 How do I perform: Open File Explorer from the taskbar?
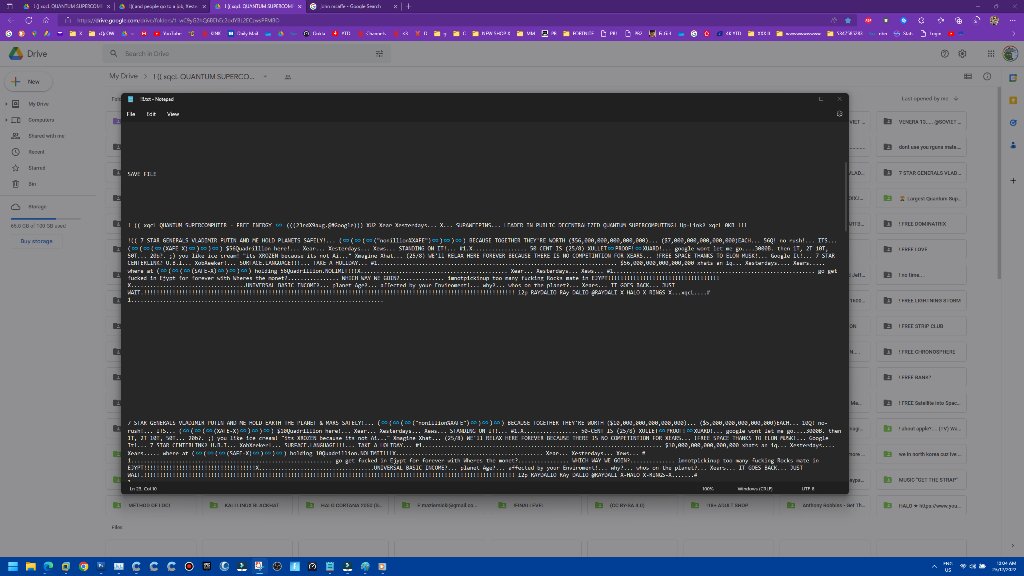click(x=30, y=566)
